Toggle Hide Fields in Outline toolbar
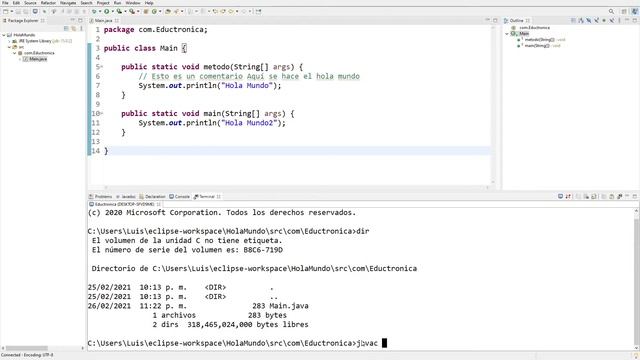 589,20
